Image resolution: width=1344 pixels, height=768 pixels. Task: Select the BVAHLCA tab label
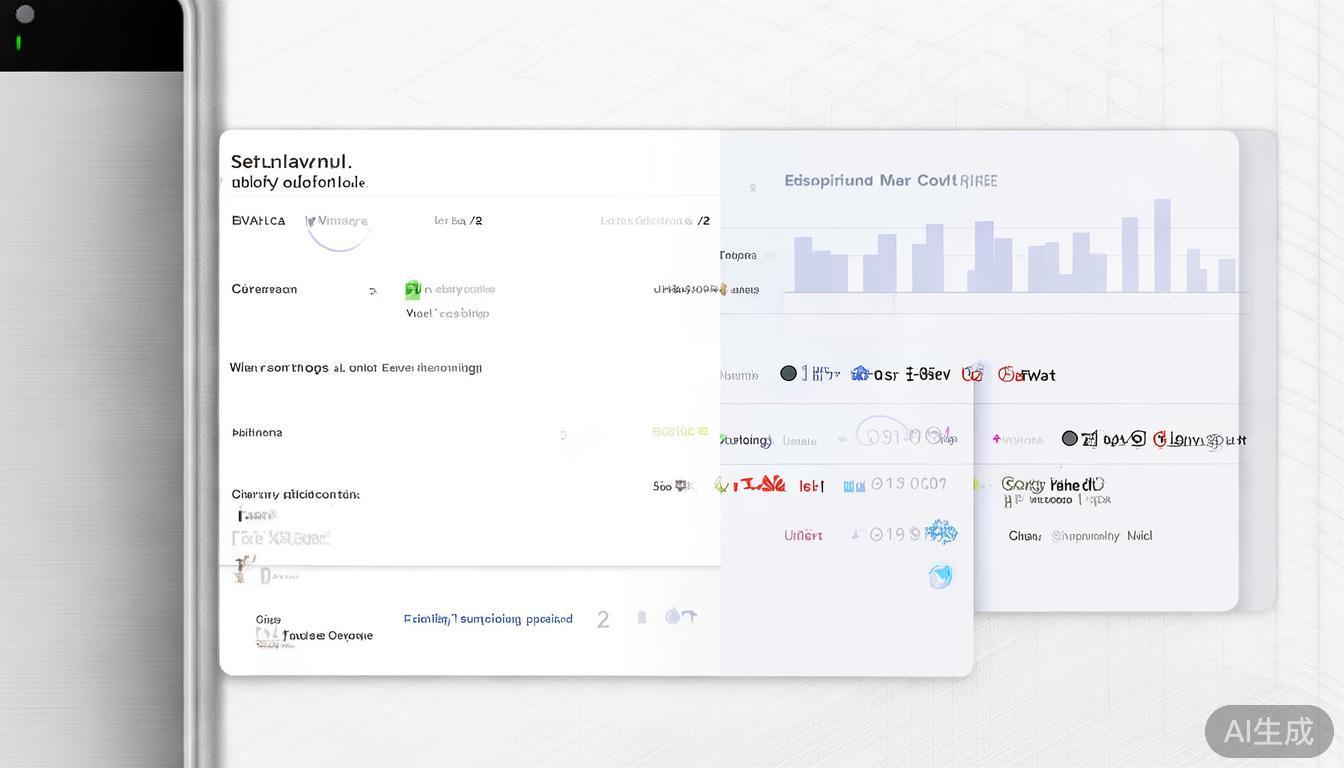point(258,221)
